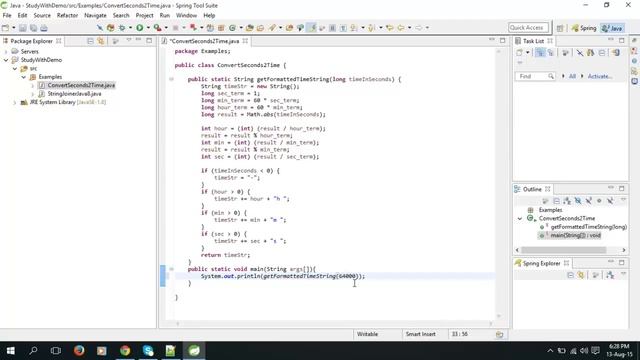Screen dimensions: 640x360
Task: Click the Open Type icon
Action: 249,28
